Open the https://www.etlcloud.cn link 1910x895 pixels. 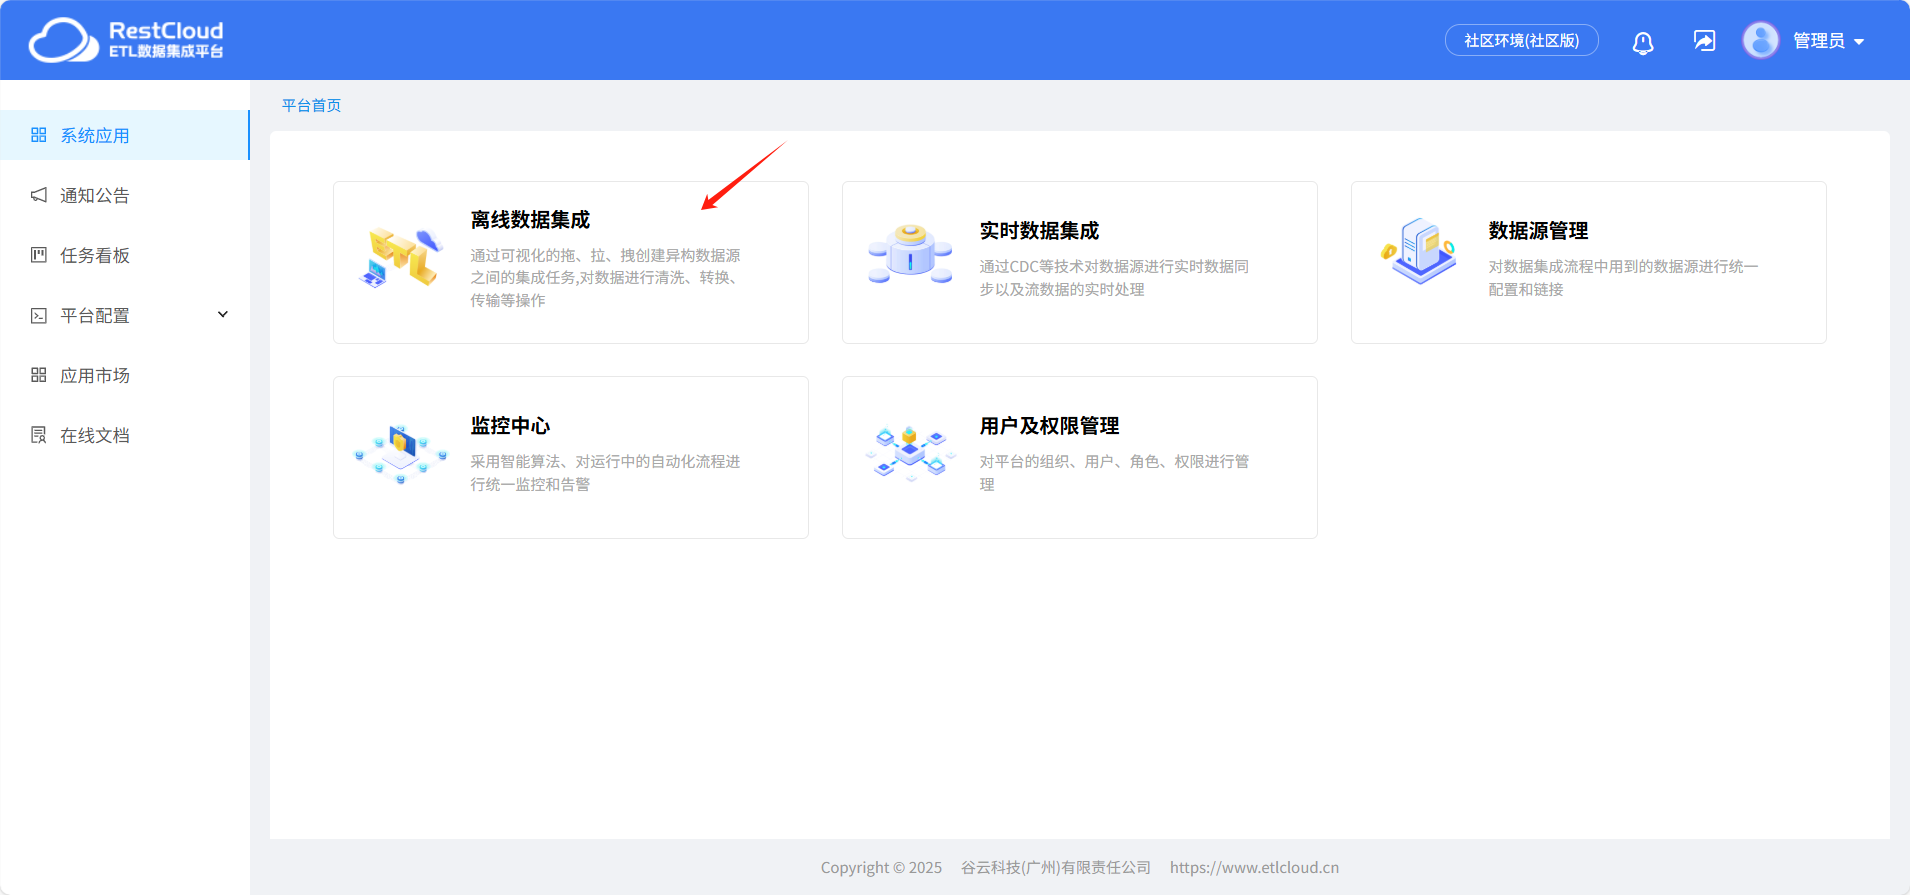(x=1254, y=867)
